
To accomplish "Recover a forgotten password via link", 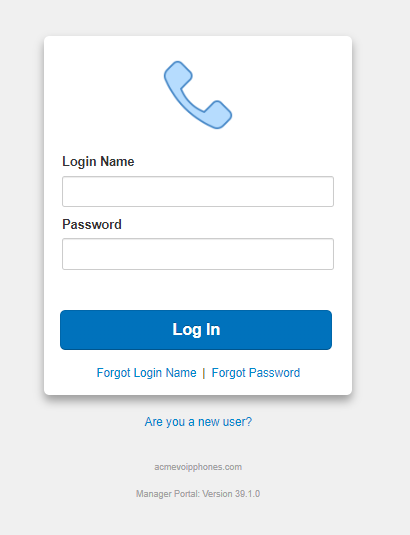I will [x=256, y=373].
